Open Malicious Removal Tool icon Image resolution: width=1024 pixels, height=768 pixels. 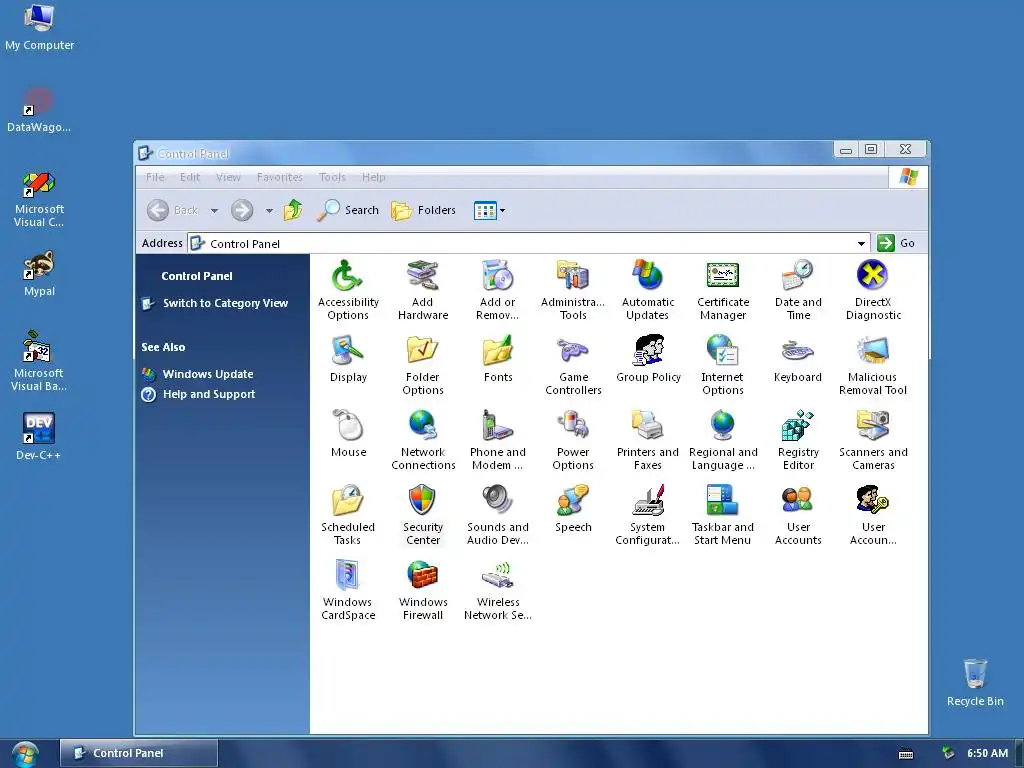pos(872,364)
